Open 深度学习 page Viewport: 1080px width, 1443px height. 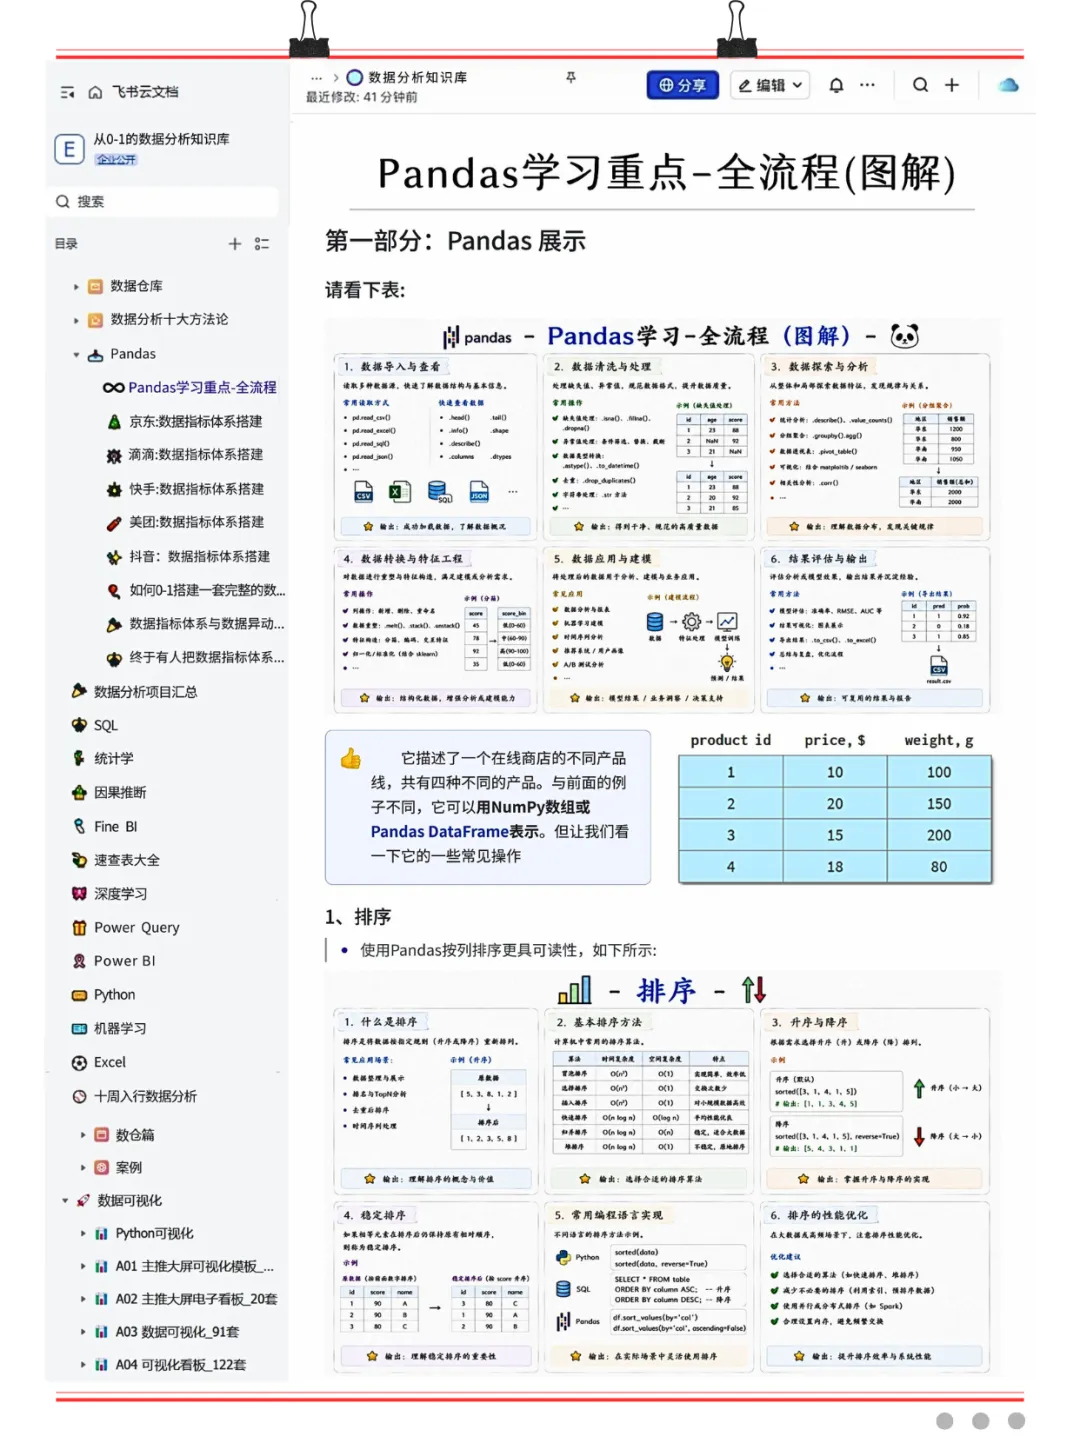click(120, 894)
